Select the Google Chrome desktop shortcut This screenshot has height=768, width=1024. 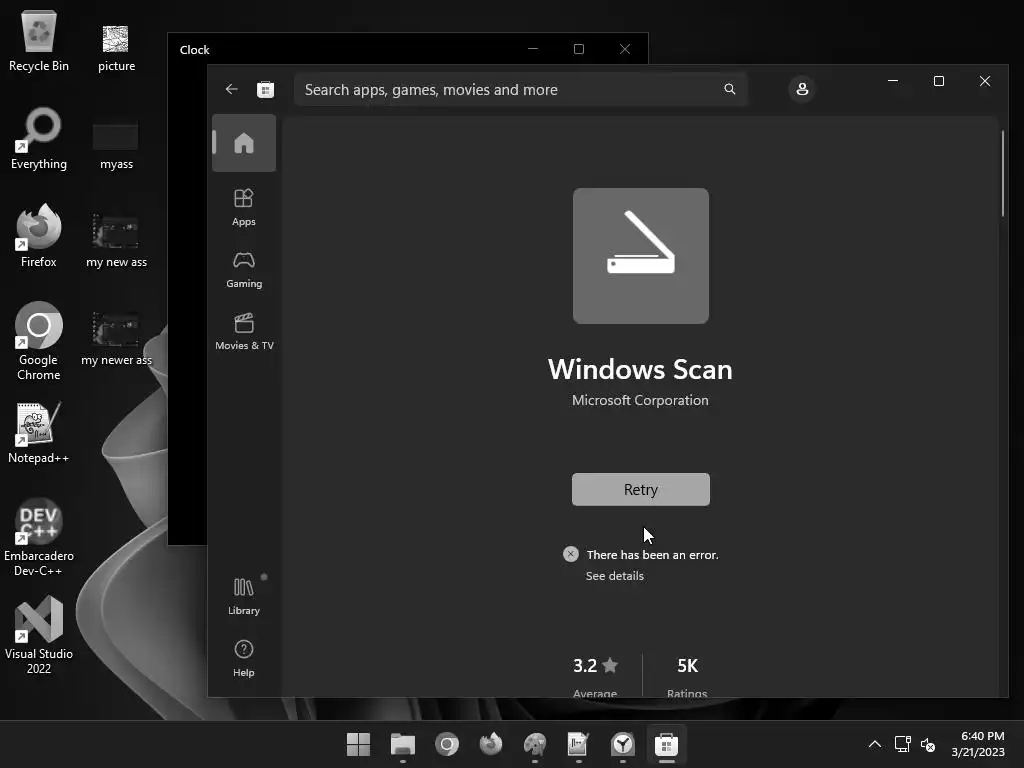(39, 341)
